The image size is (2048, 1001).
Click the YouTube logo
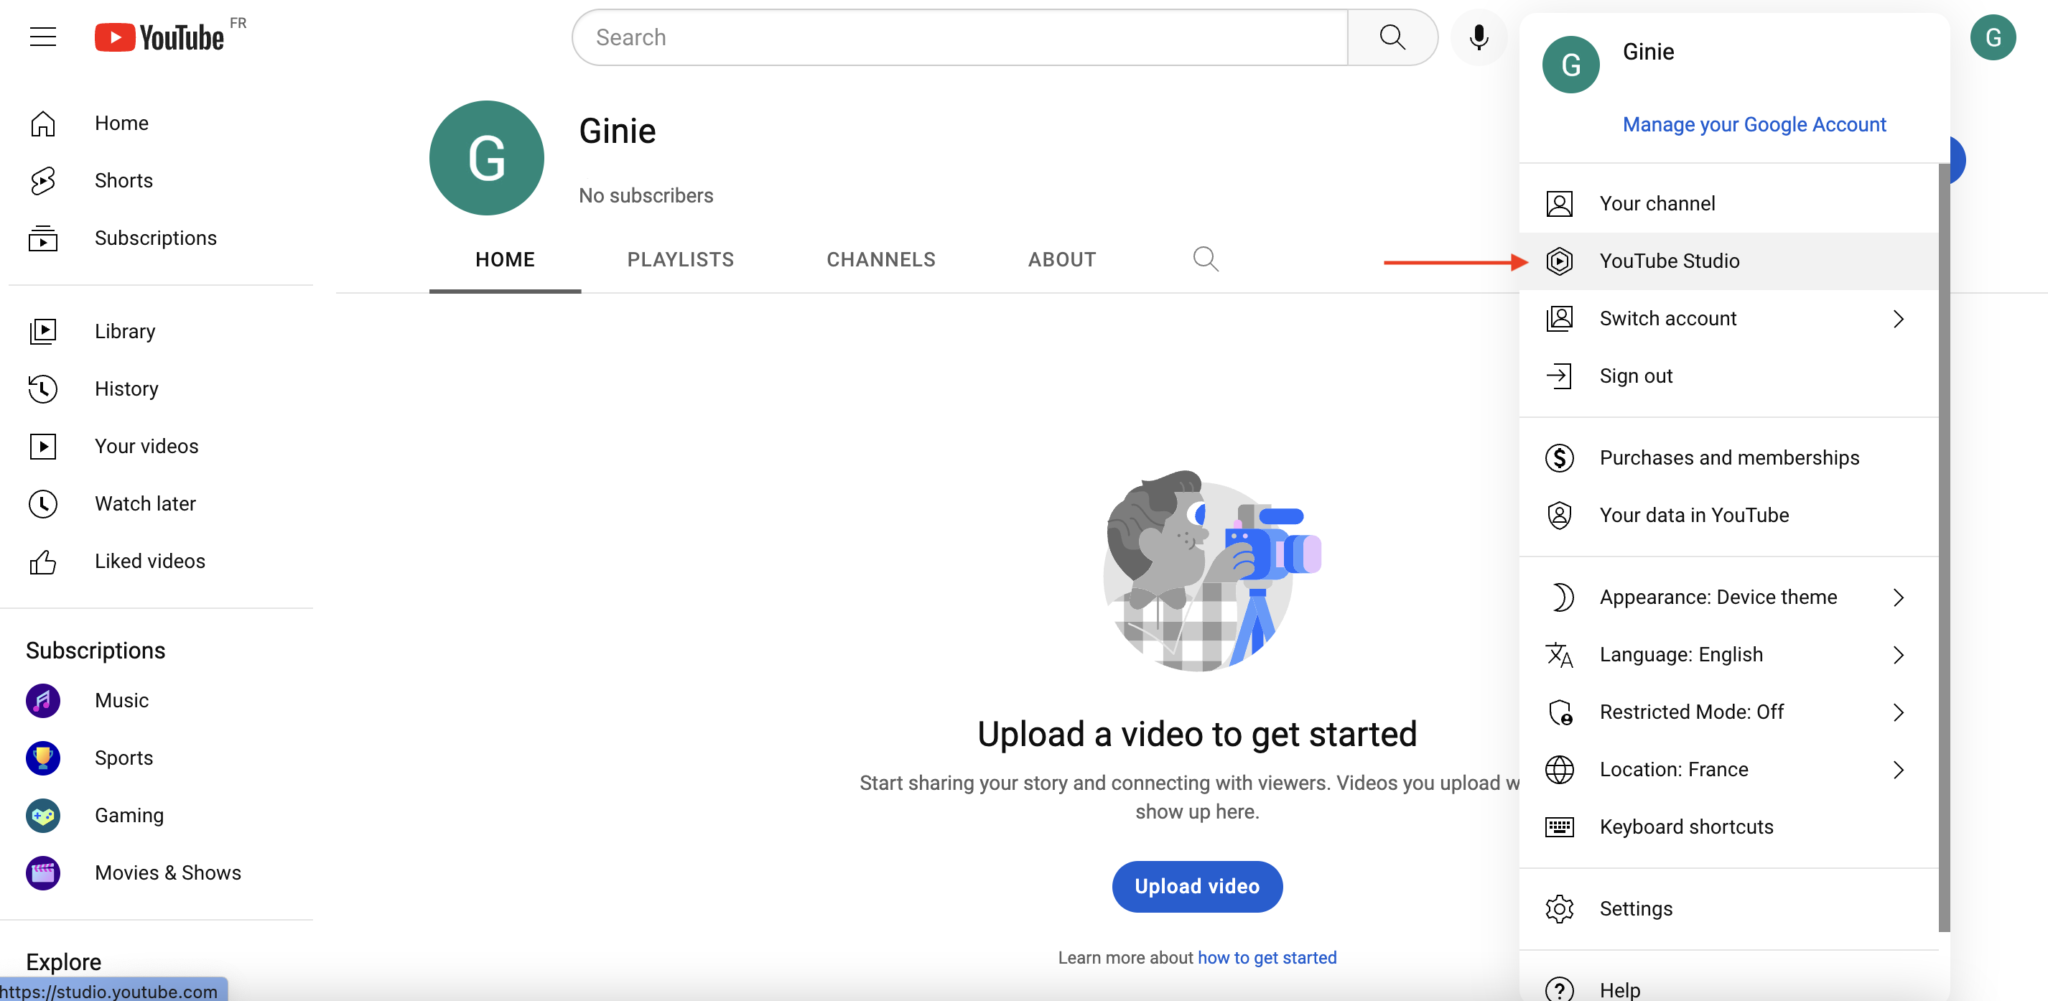coord(160,38)
